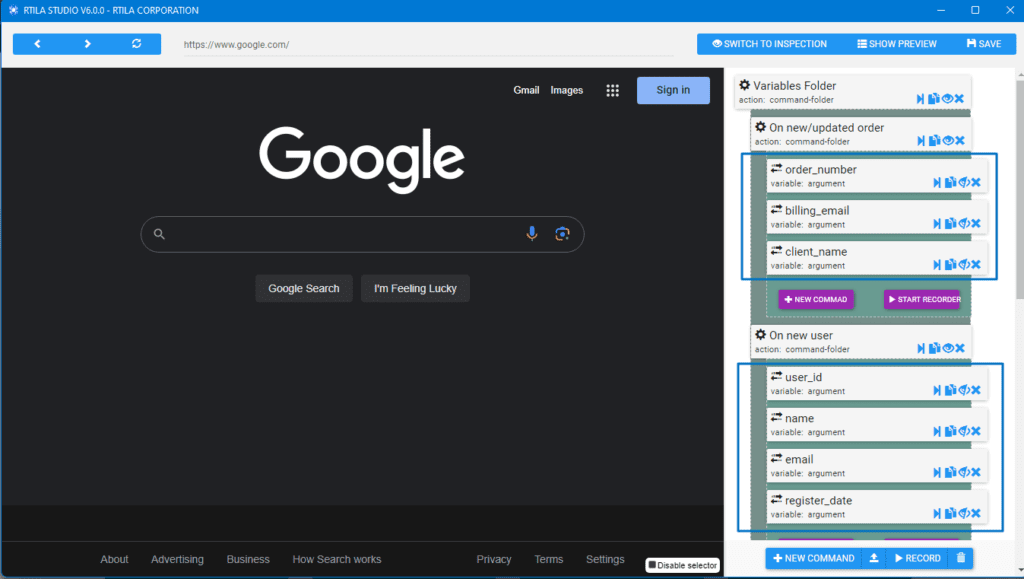
Task: Toggle eye icon of On new/updated order
Action: [948, 140]
